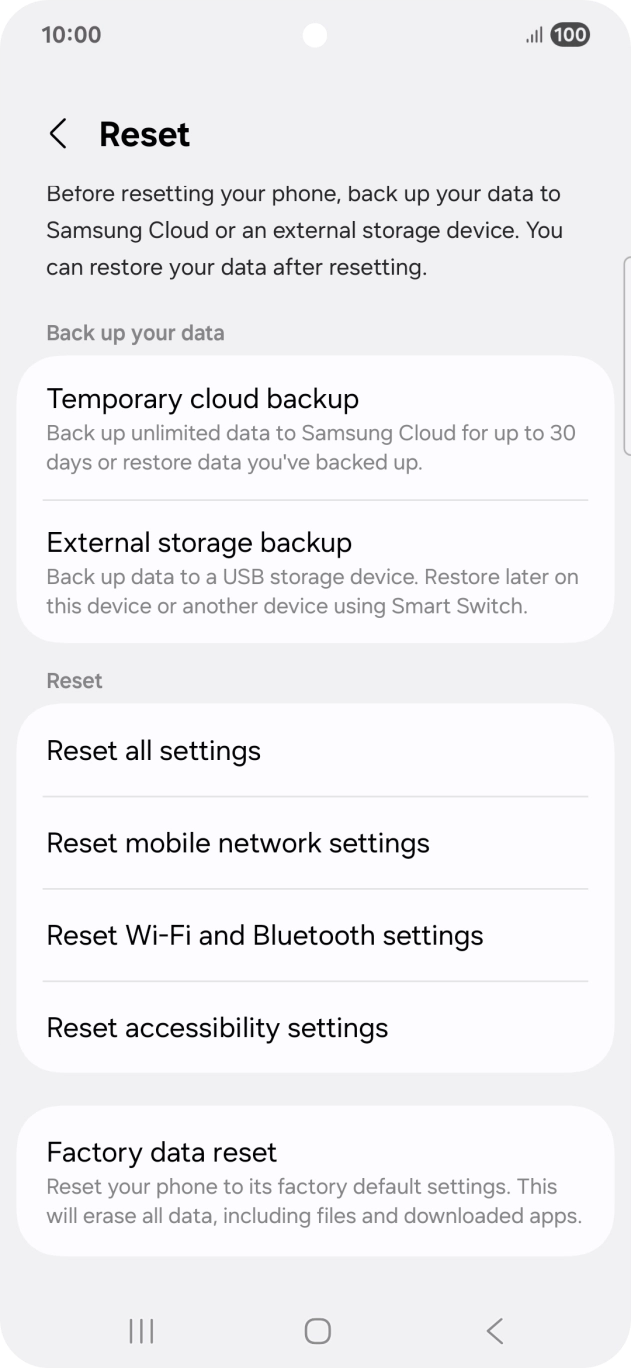Tap the Back up your data section header
631x1368 pixels.
(x=135, y=333)
